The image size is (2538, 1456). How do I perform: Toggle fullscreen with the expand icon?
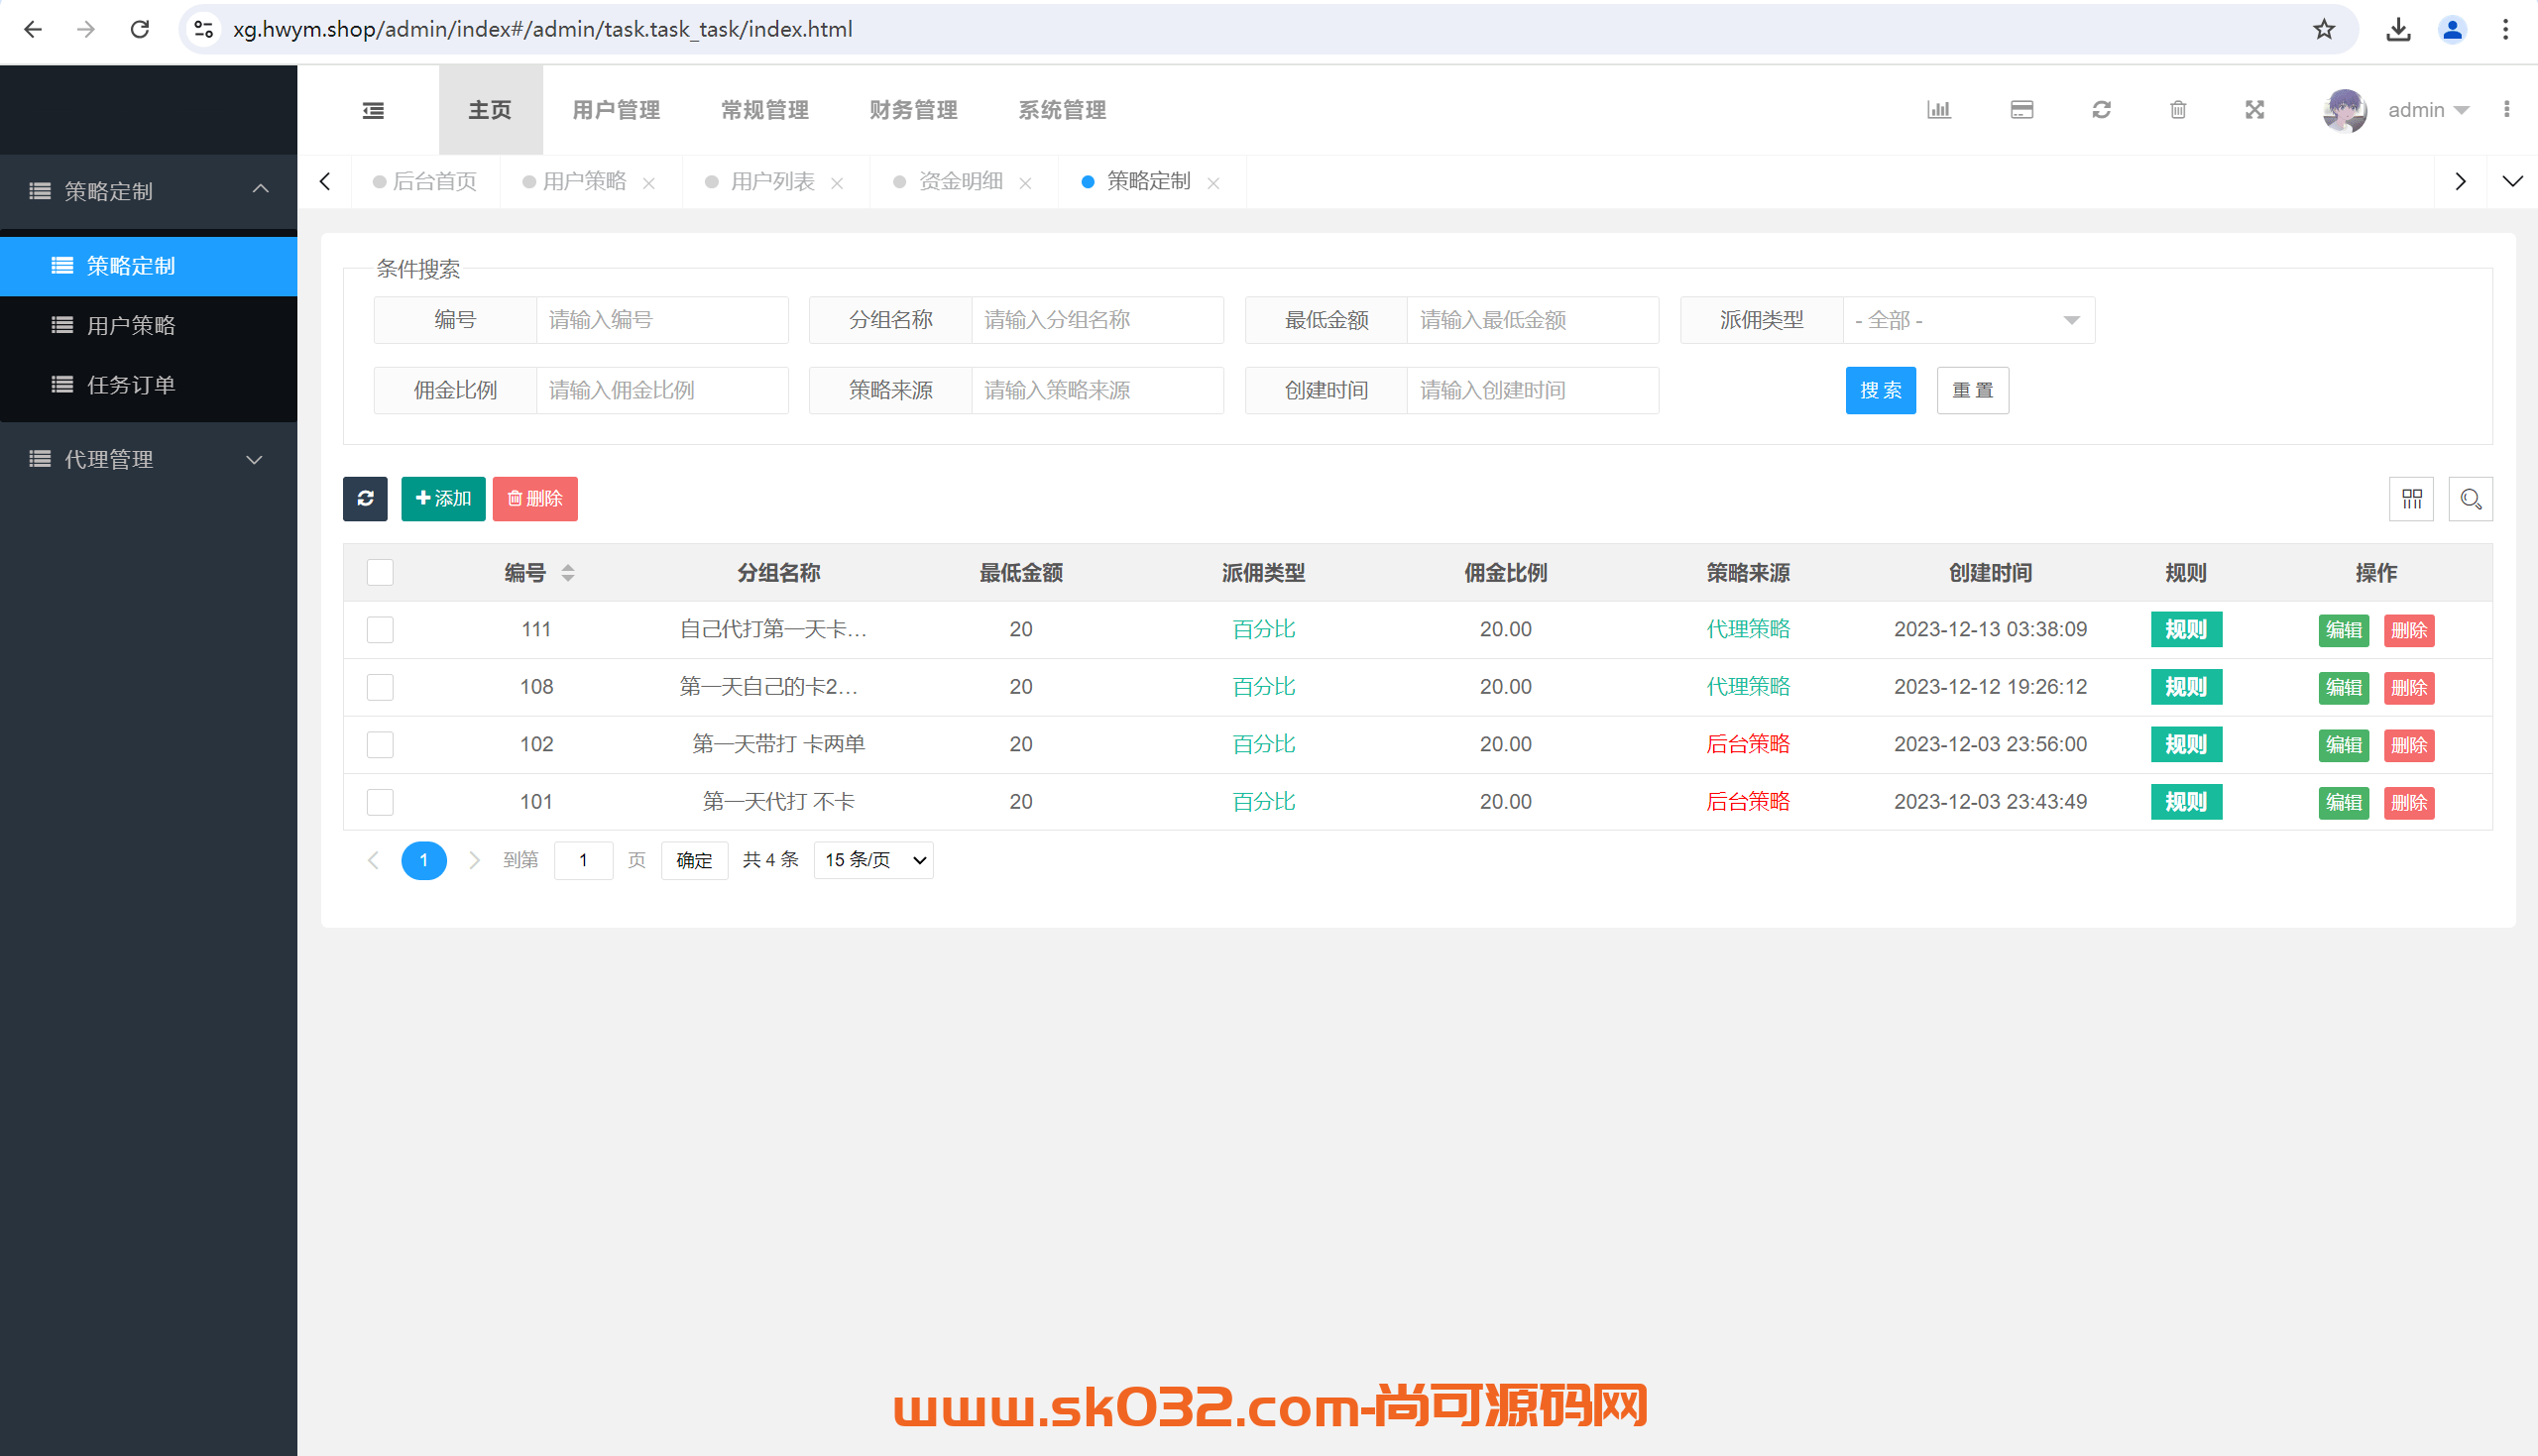pos(2254,110)
